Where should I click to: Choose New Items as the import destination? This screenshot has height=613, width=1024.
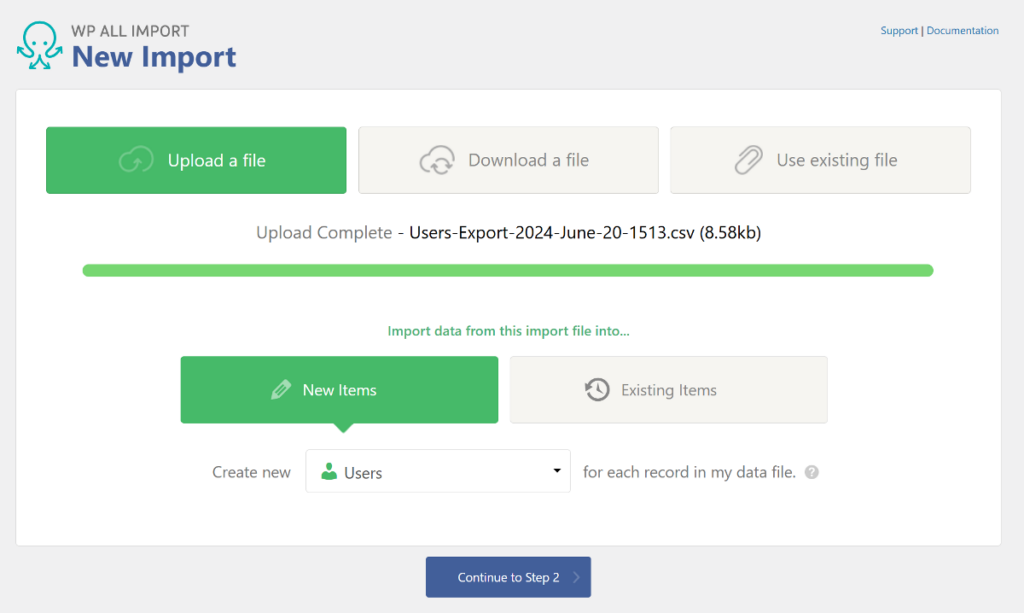(x=339, y=390)
